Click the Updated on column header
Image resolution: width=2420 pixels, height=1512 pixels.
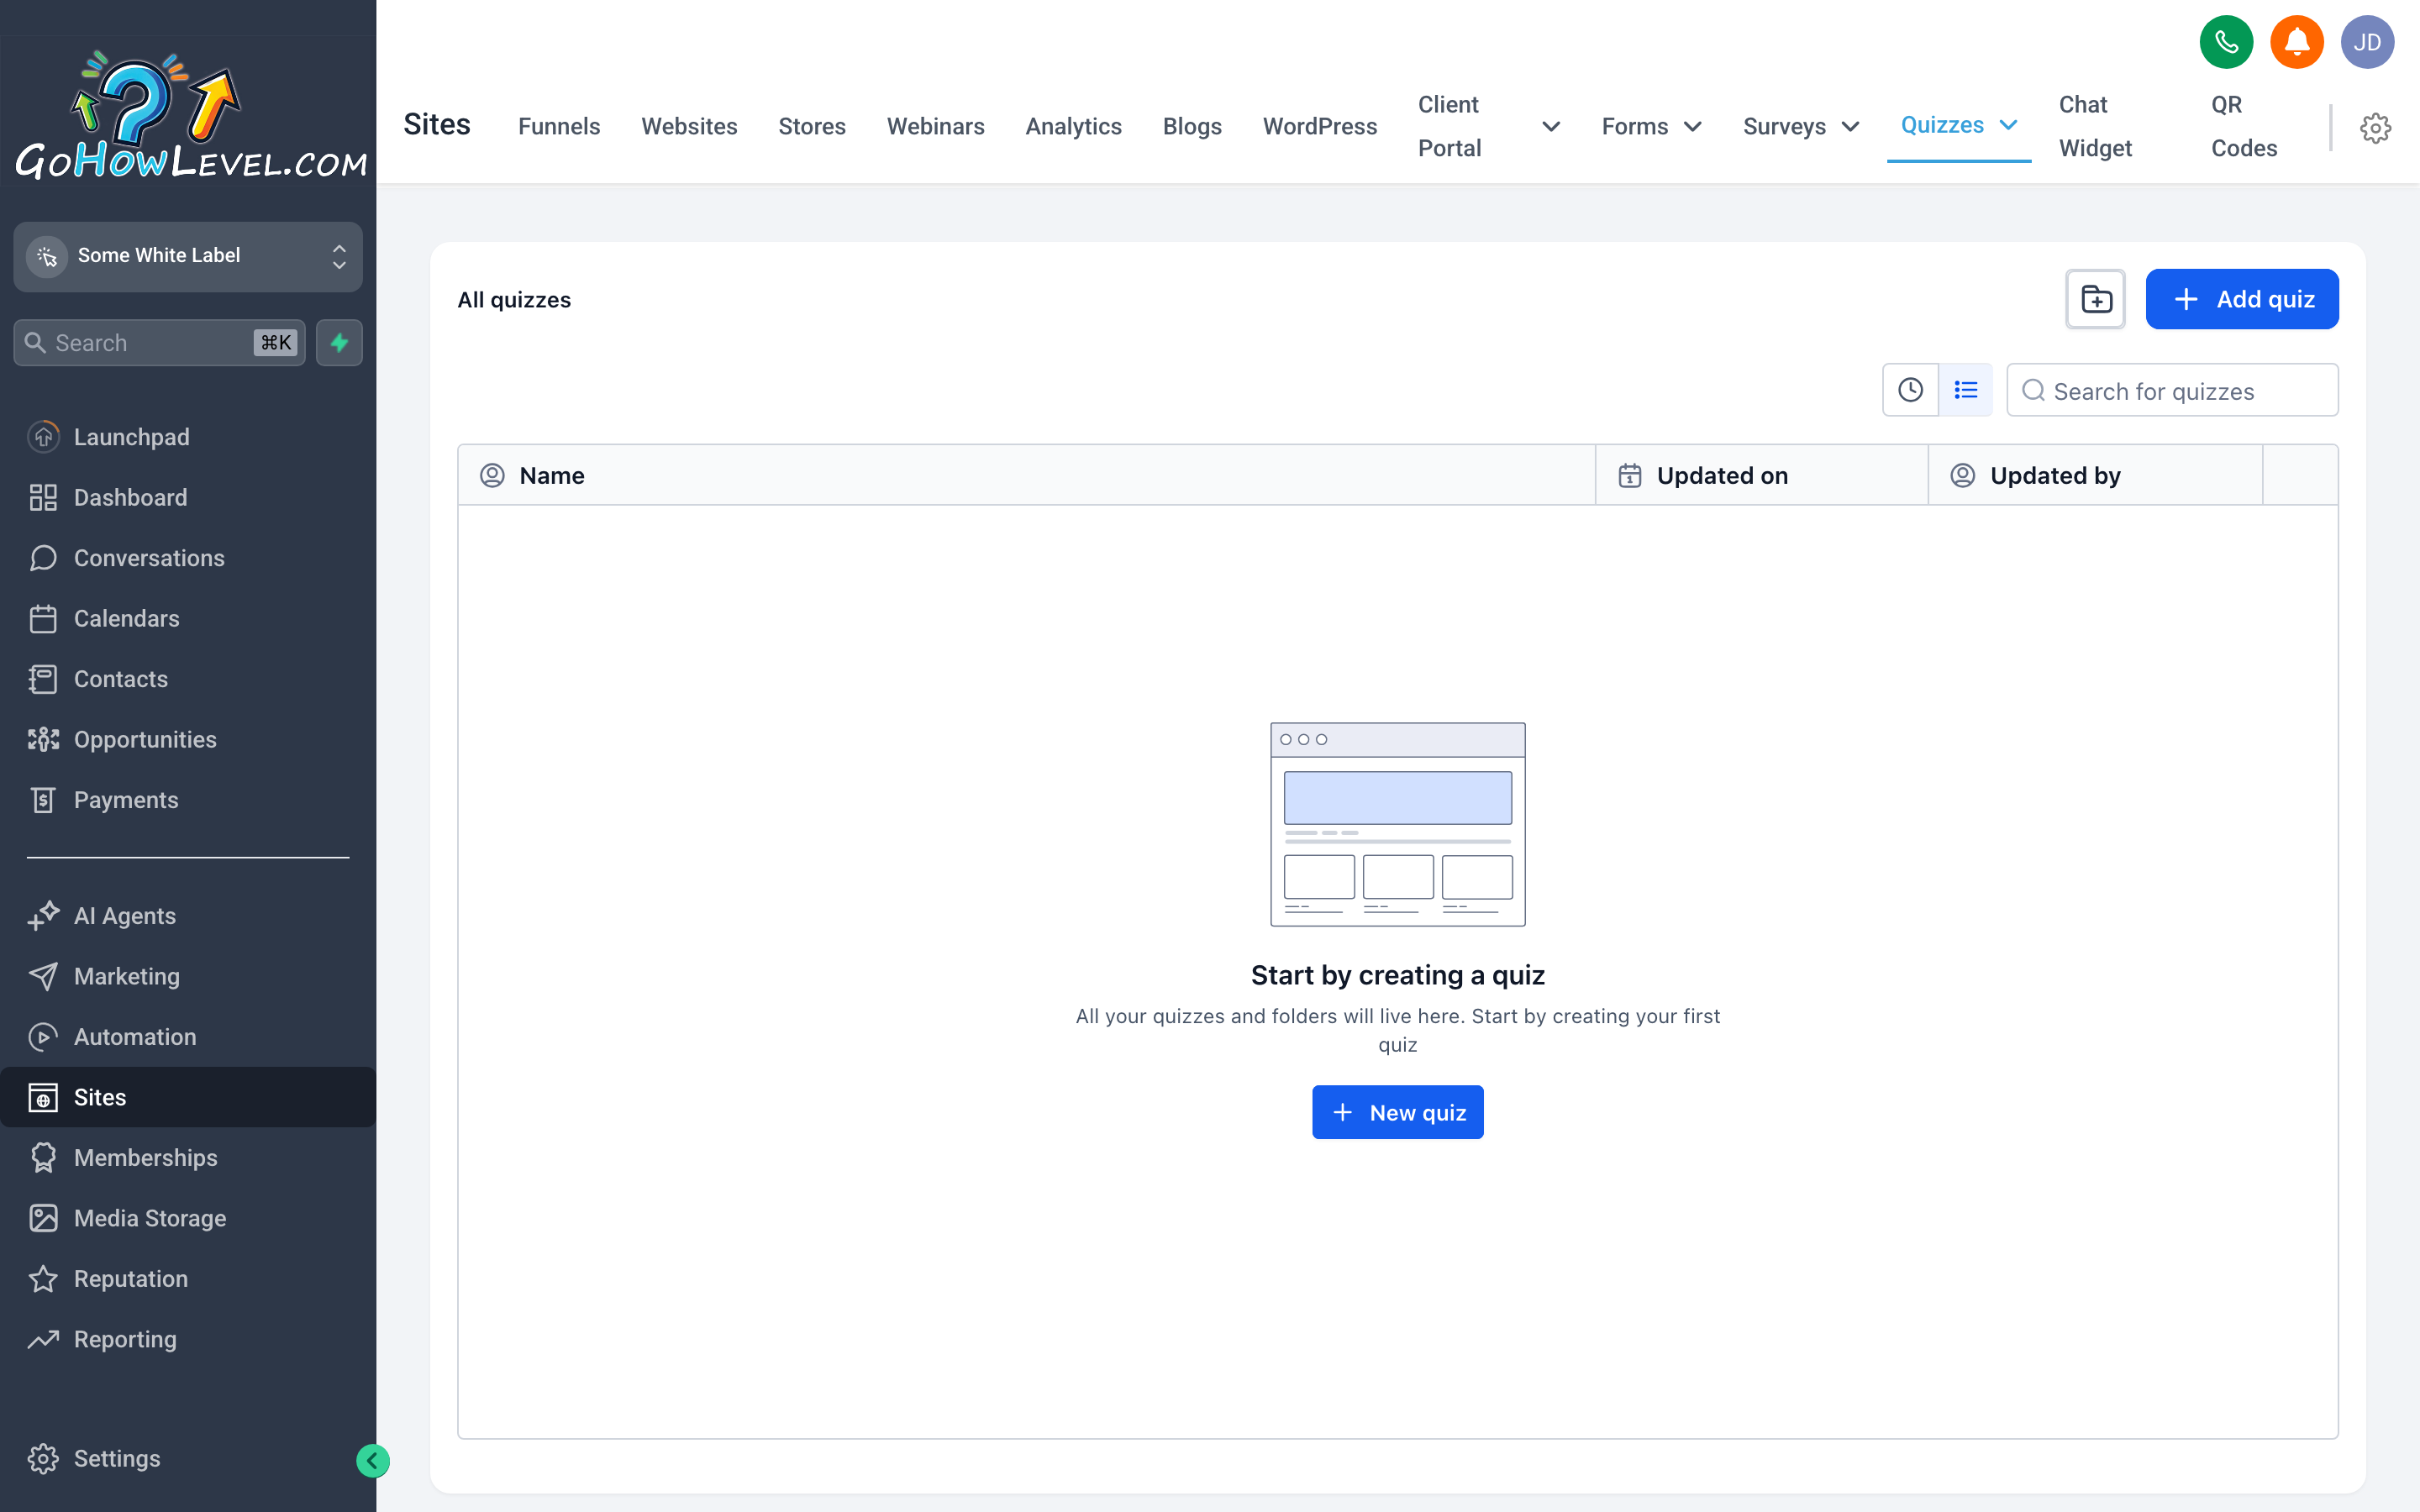[1761, 475]
